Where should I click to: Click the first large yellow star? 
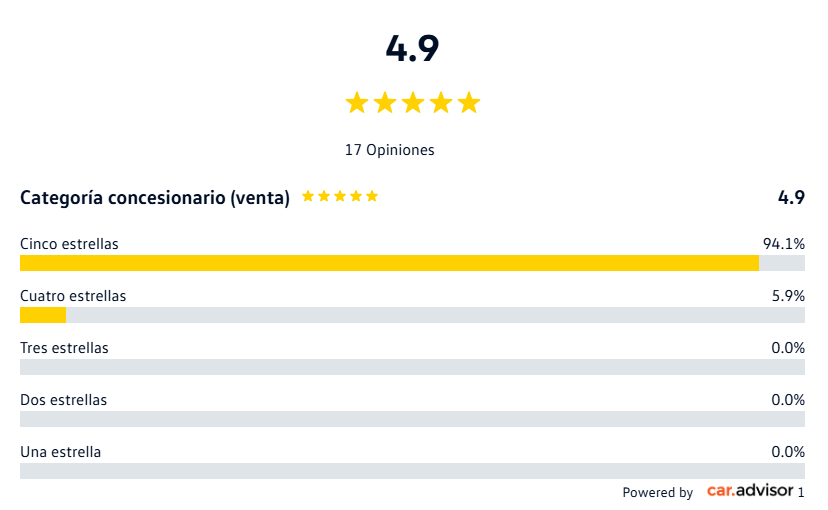[x=357, y=102]
